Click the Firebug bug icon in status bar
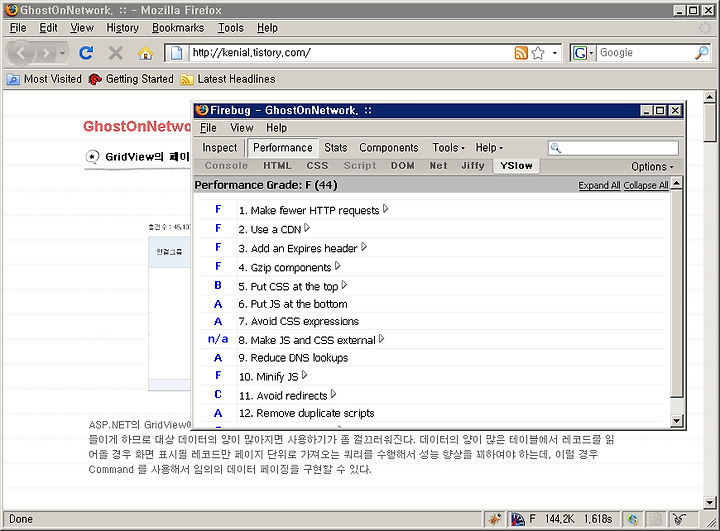Screen dimensions: 720x531 point(495,520)
